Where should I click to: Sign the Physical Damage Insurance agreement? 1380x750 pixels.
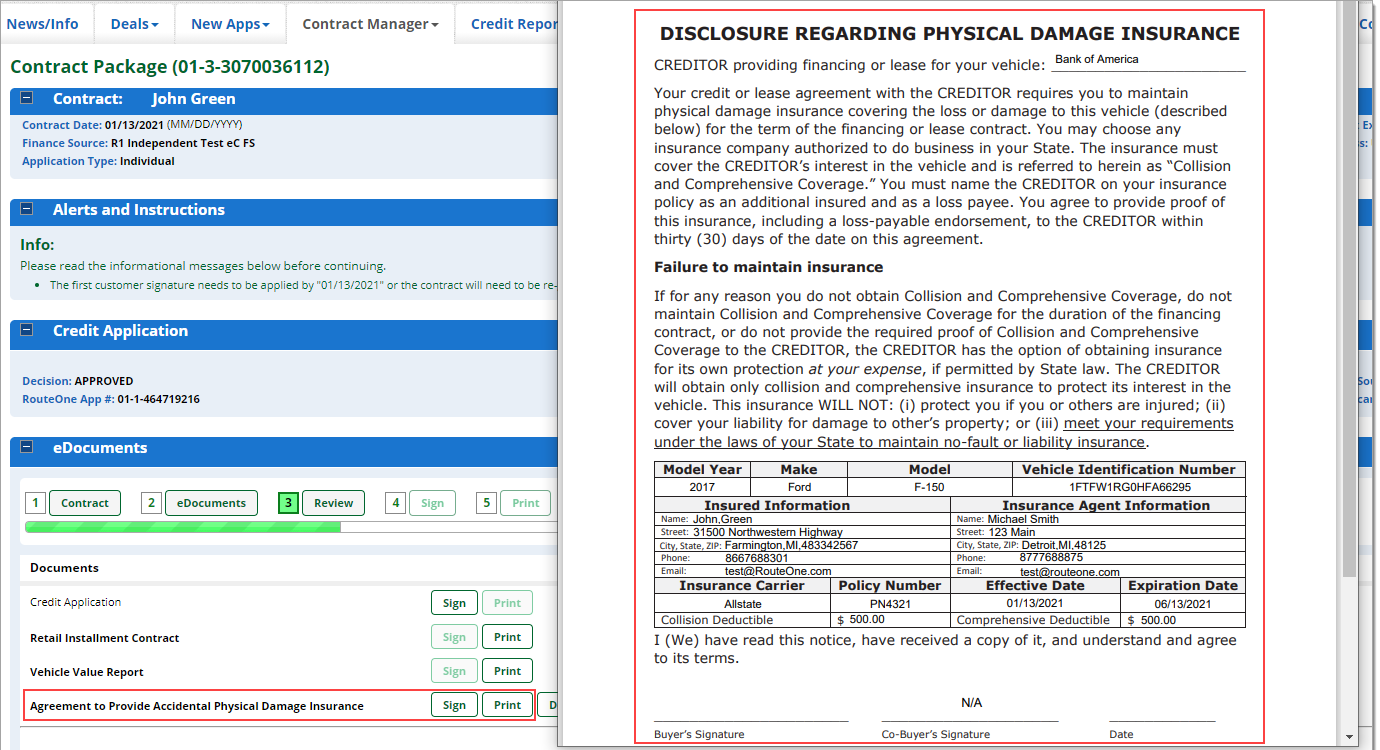454,705
